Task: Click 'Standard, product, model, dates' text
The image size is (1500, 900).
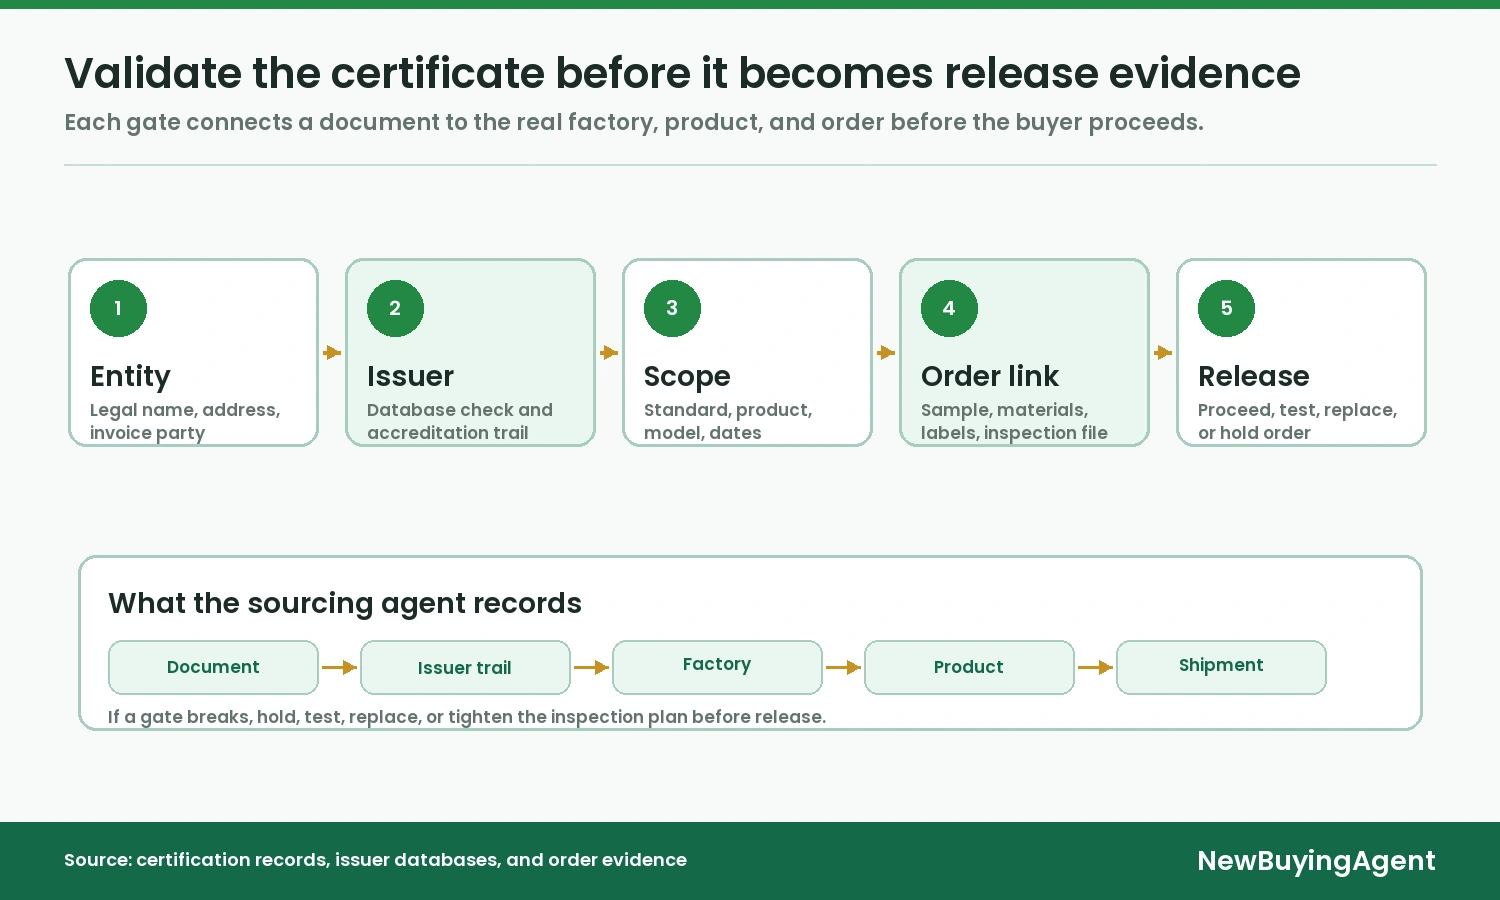Action: point(728,421)
